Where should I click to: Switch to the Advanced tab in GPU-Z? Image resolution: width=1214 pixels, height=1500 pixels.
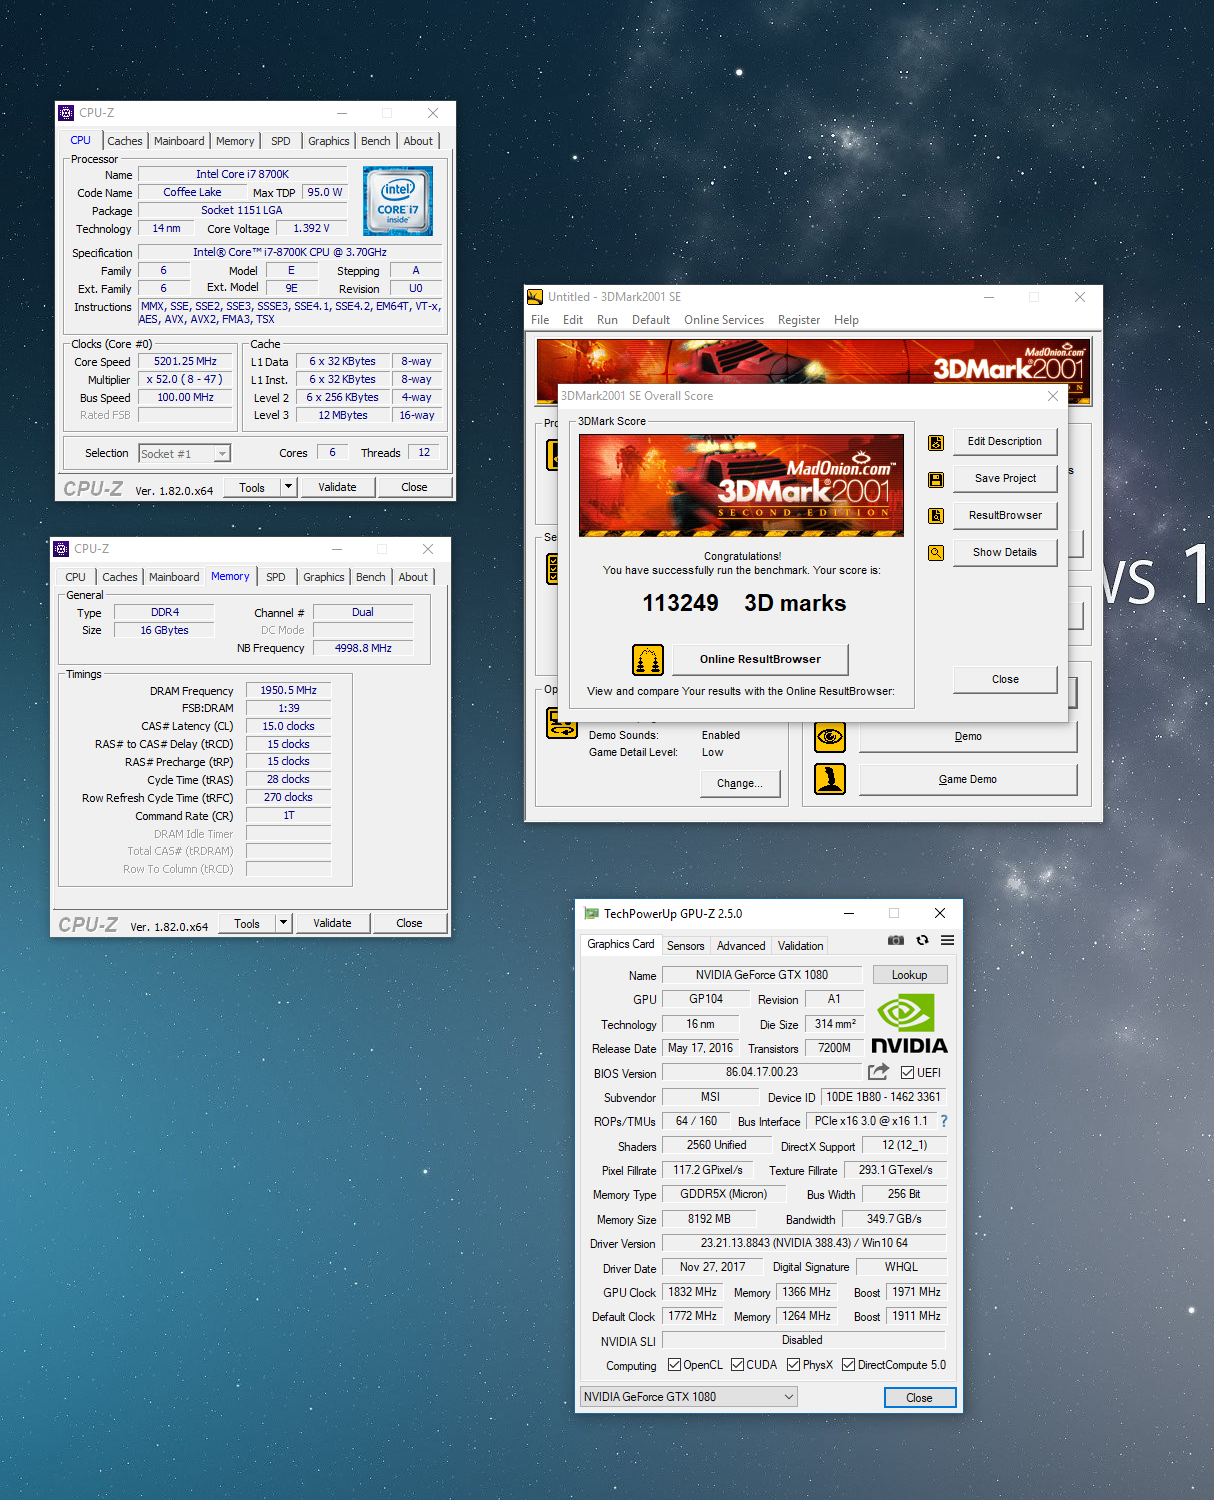[741, 946]
